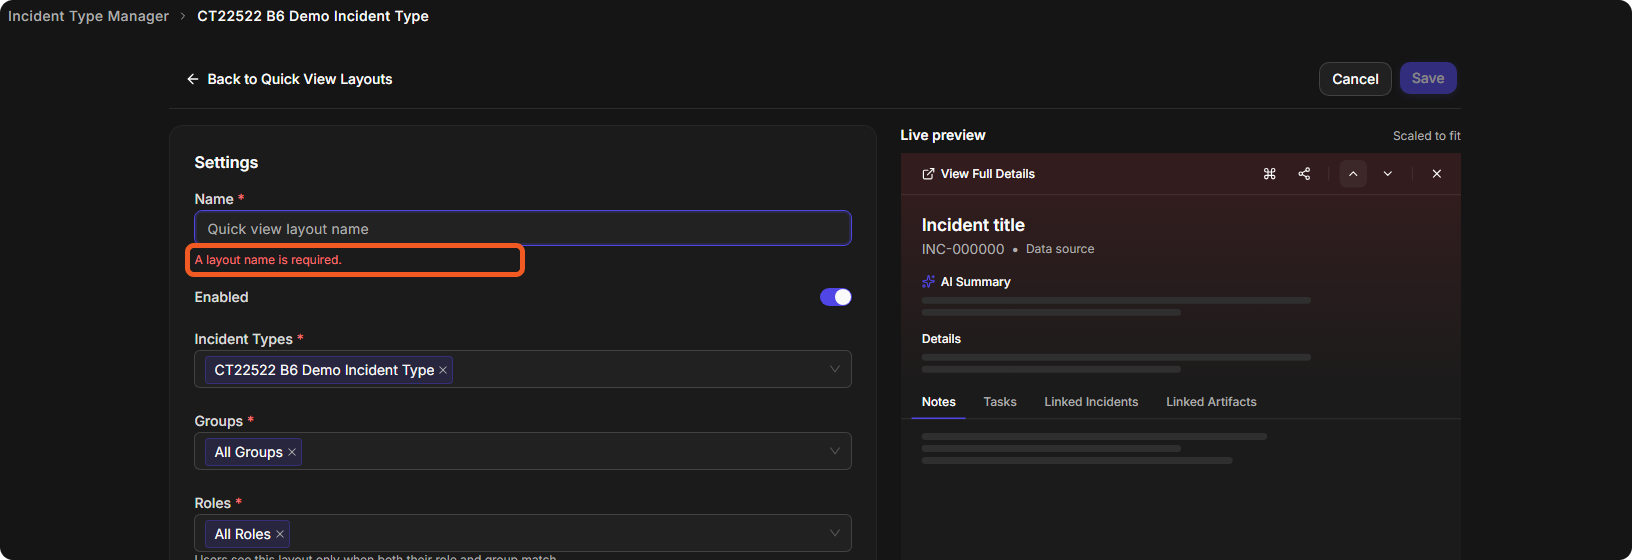Click the back arrow icon beside Quick View Layouts
Screen dimensions: 1632x560
point(193,79)
